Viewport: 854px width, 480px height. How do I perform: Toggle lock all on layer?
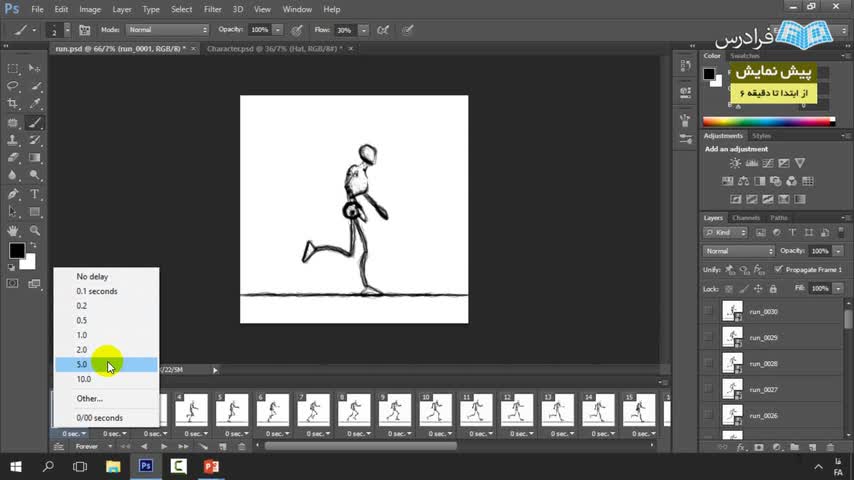tap(773, 289)
